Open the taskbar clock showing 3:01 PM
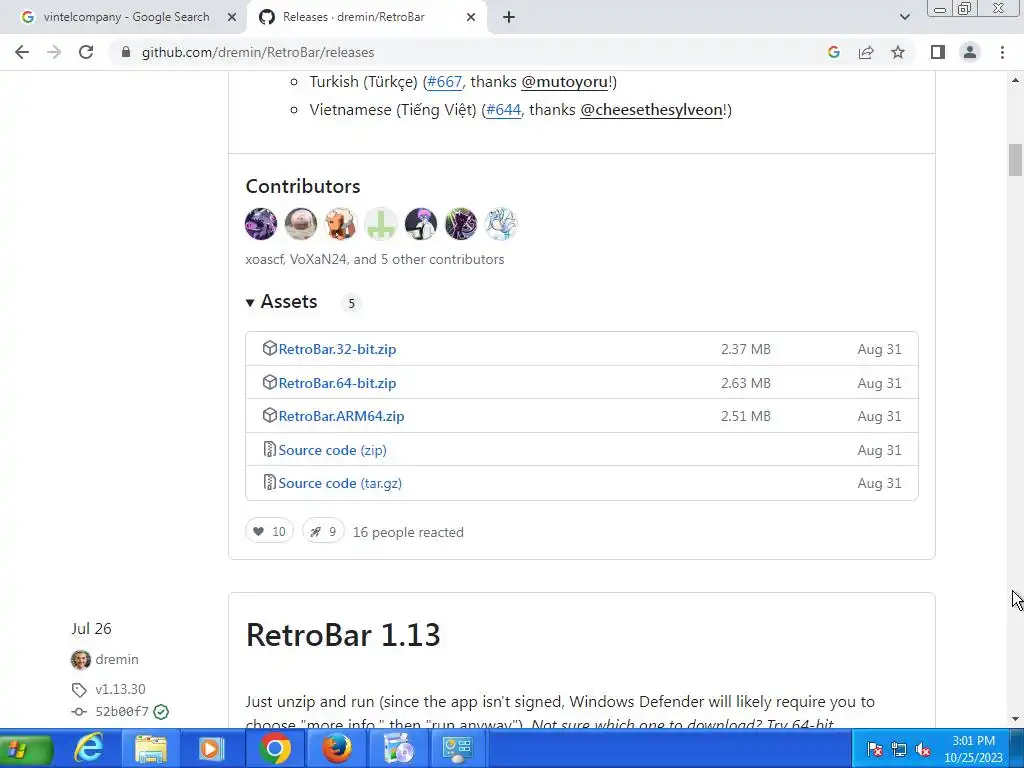 pos(973,749)
